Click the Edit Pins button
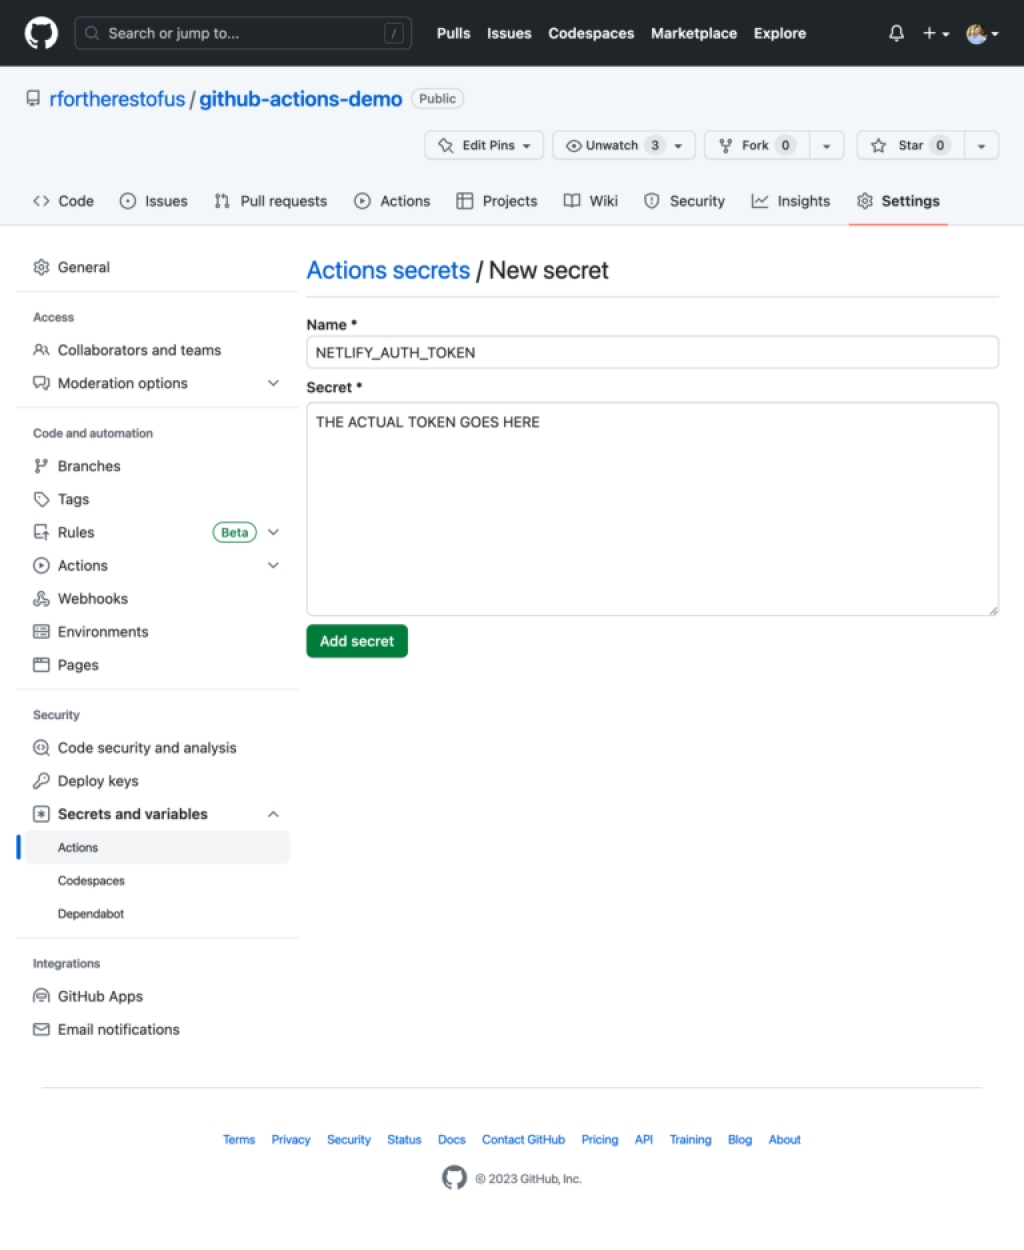 484,145
